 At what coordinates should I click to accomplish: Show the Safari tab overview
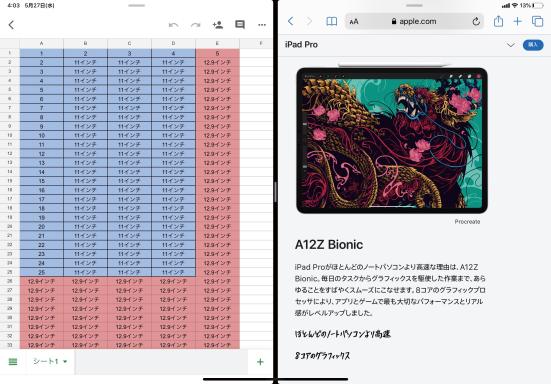click(537, 21)
